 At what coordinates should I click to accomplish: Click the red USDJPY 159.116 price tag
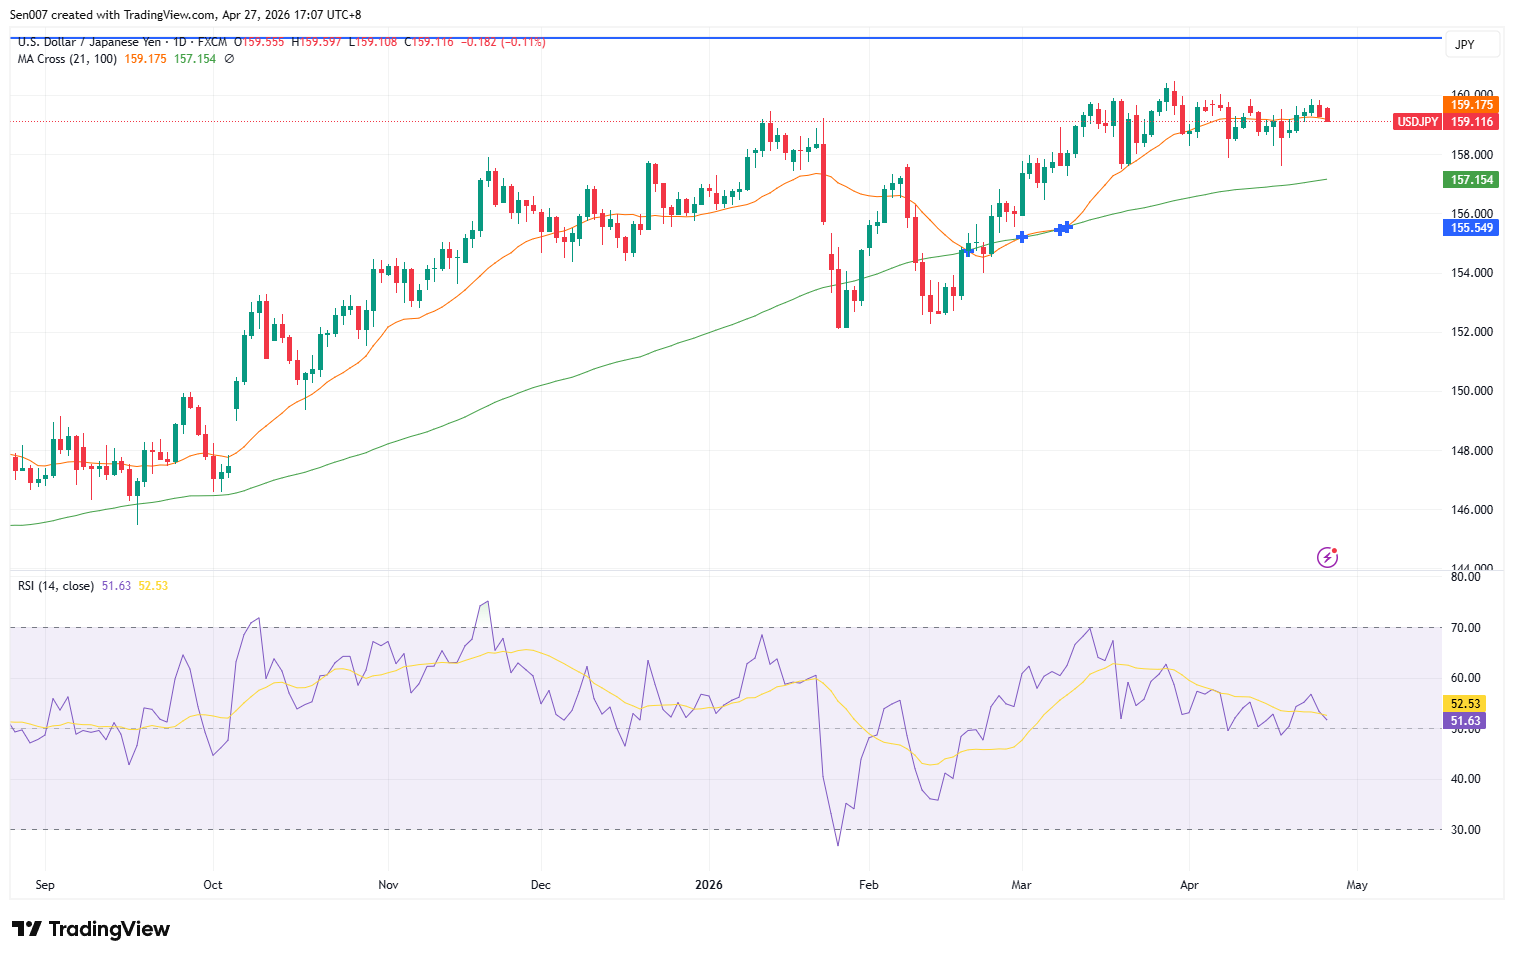pyautogui.click(x=1445, y=120)
